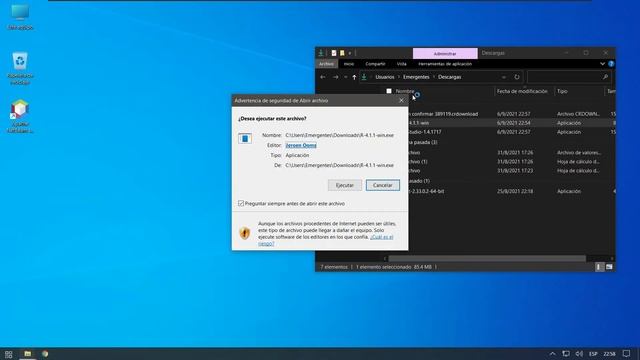The image size is (640, 360).
Task: Switch to the Vista ribbon tab
Action: coord(402,64)
